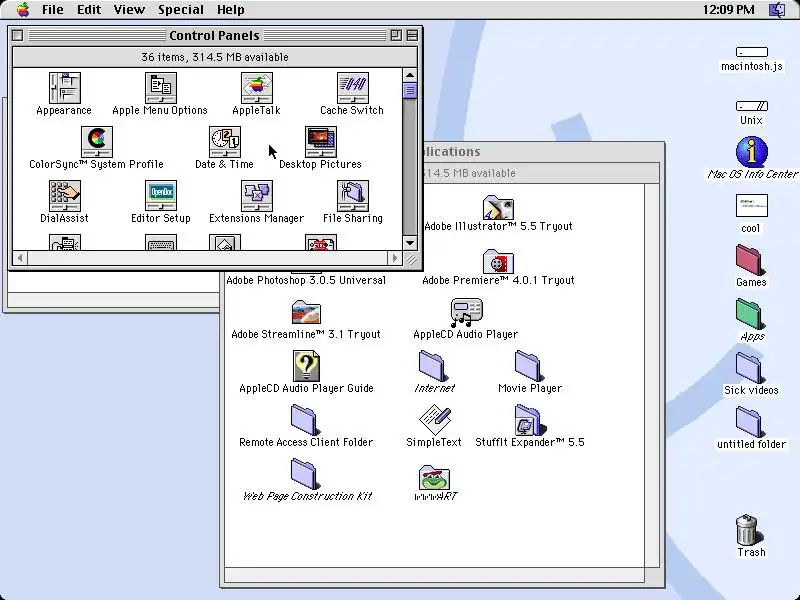The height and width of the screenshot is (600, 800).
Task: Open the Editor Setup icon
Action: [161, 196]
